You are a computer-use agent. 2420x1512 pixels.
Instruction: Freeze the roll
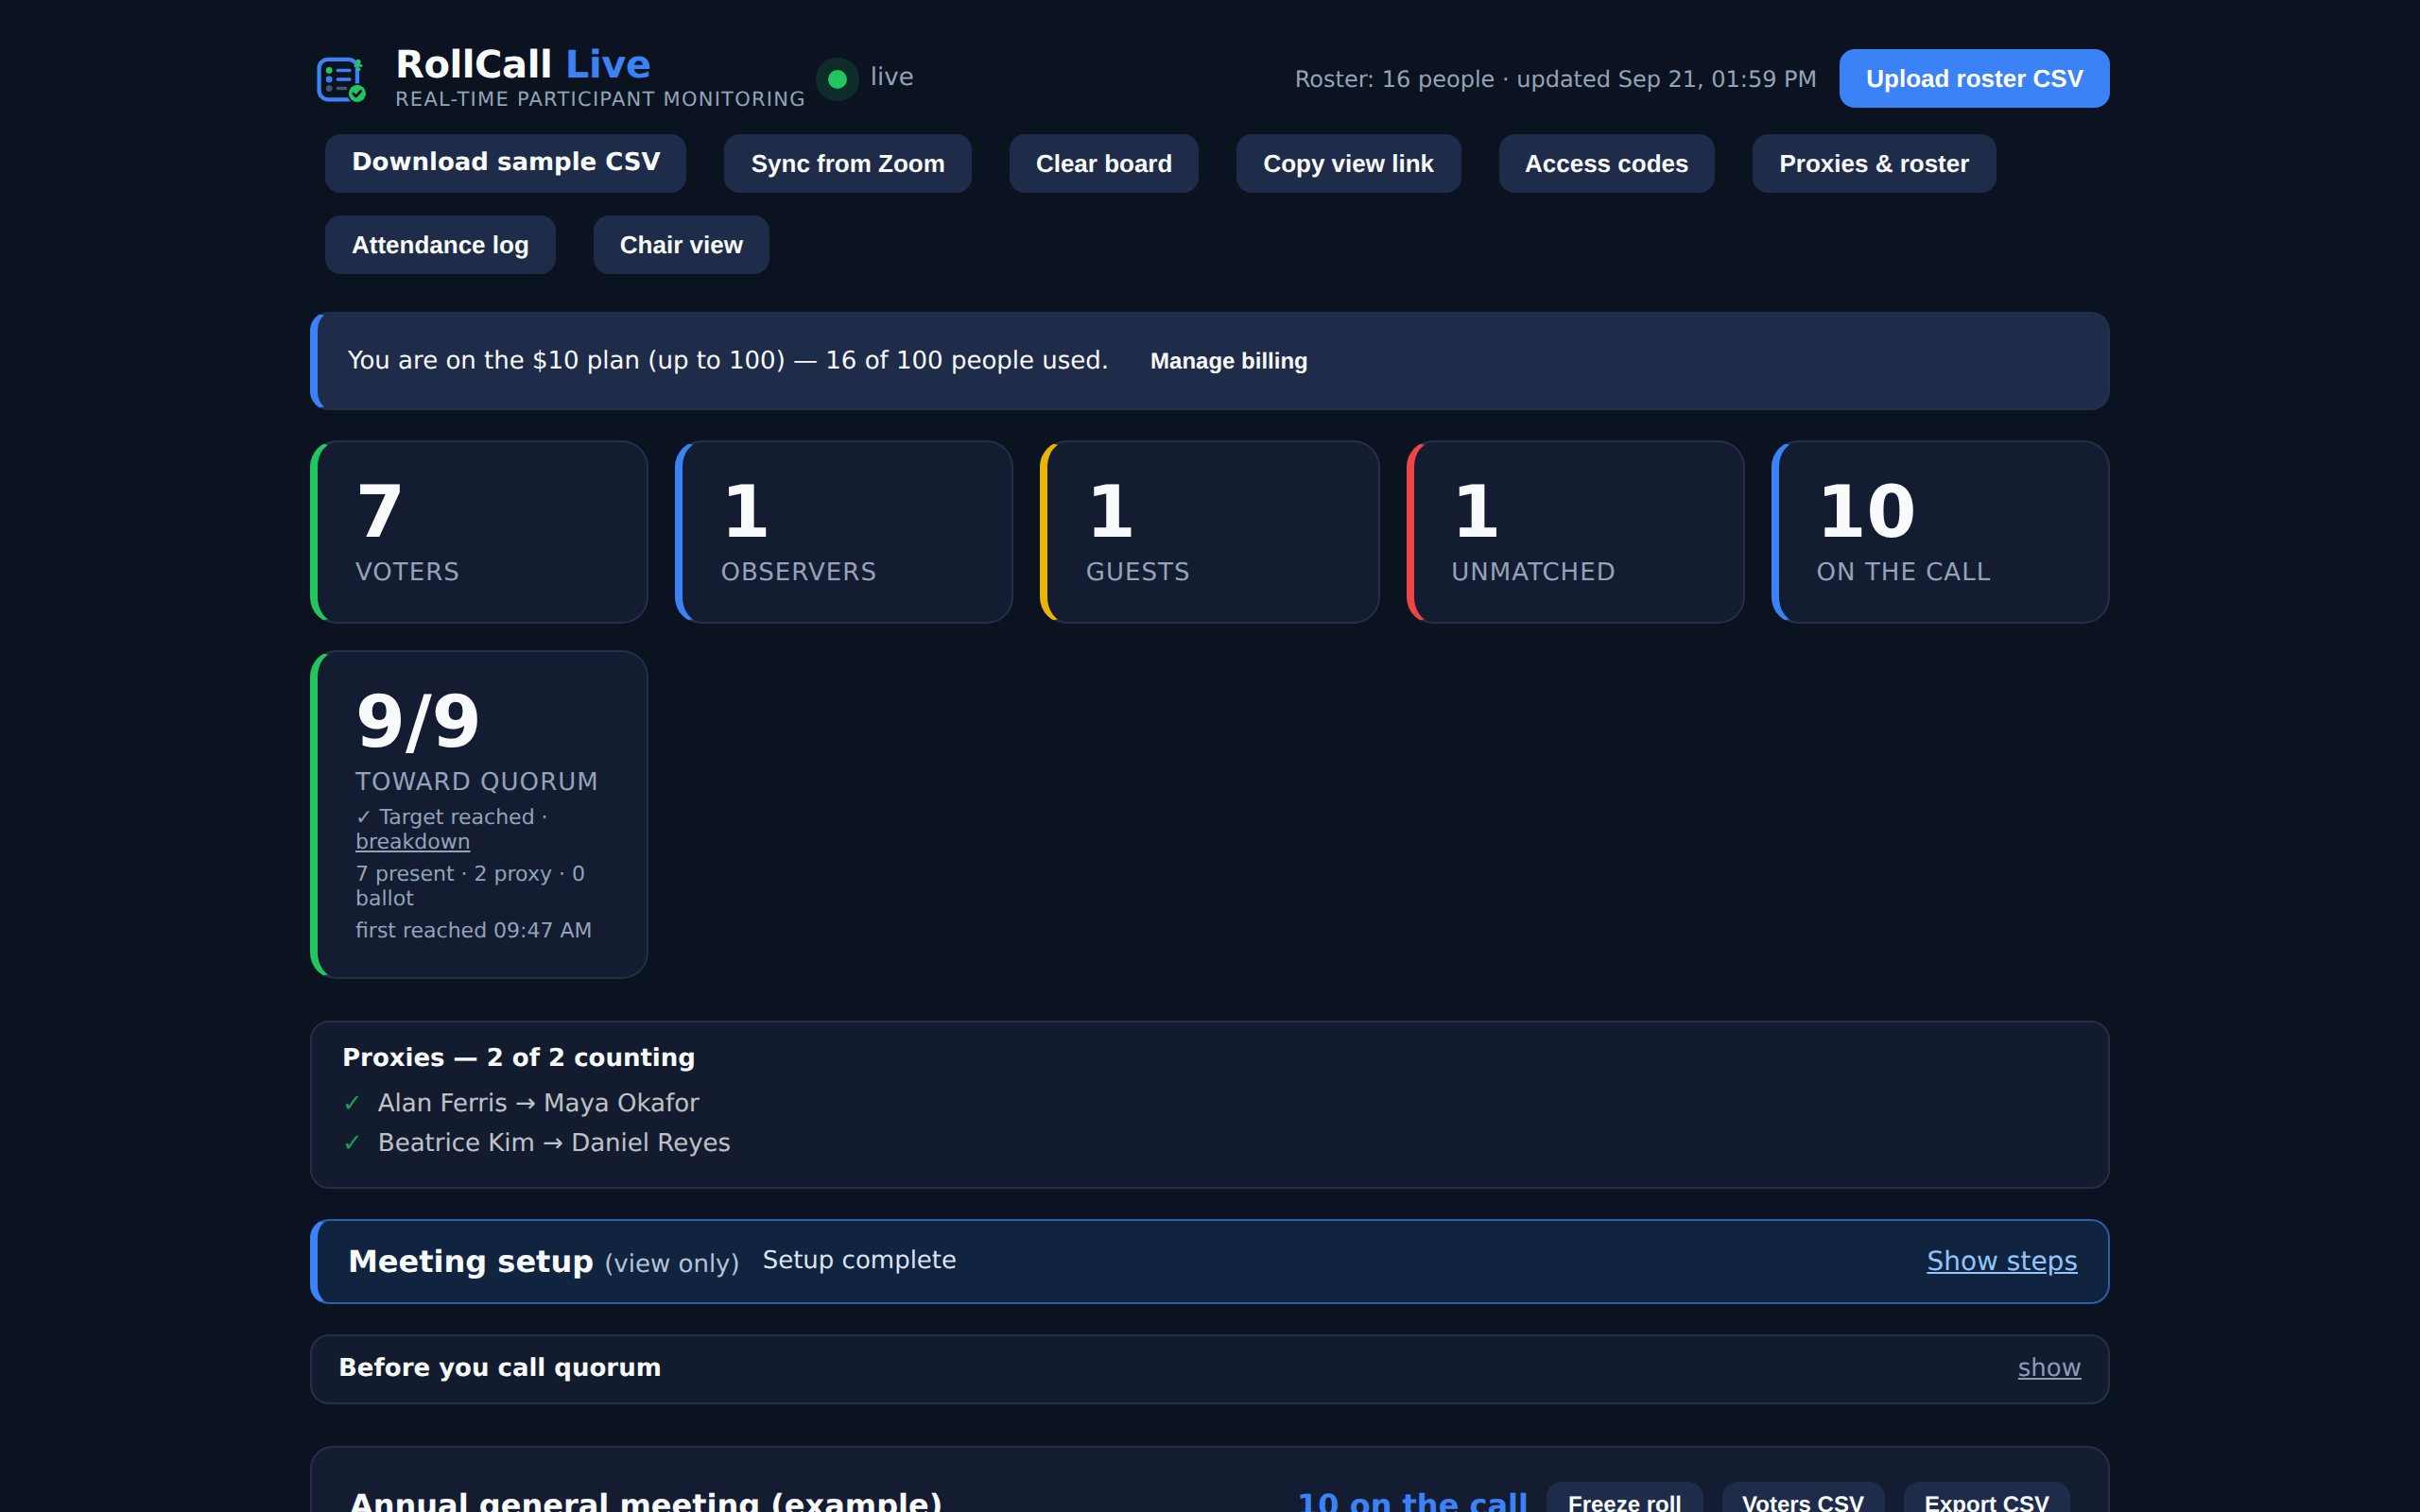point(1624,1497)
